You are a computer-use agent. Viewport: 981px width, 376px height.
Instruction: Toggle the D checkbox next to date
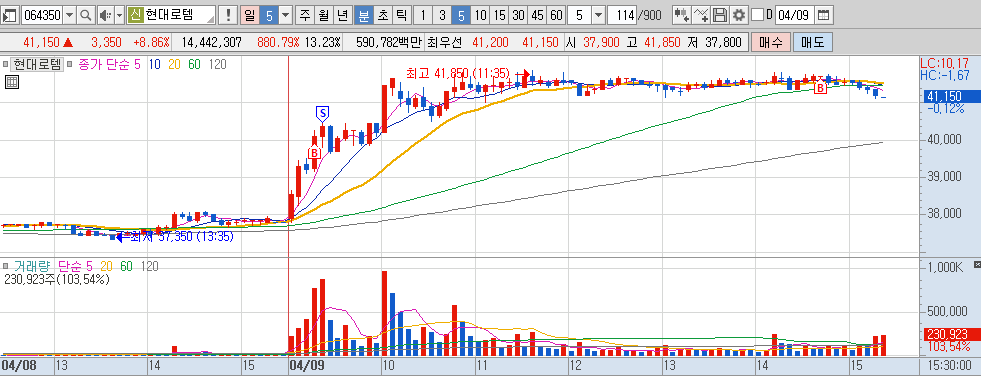pos(757,14)
